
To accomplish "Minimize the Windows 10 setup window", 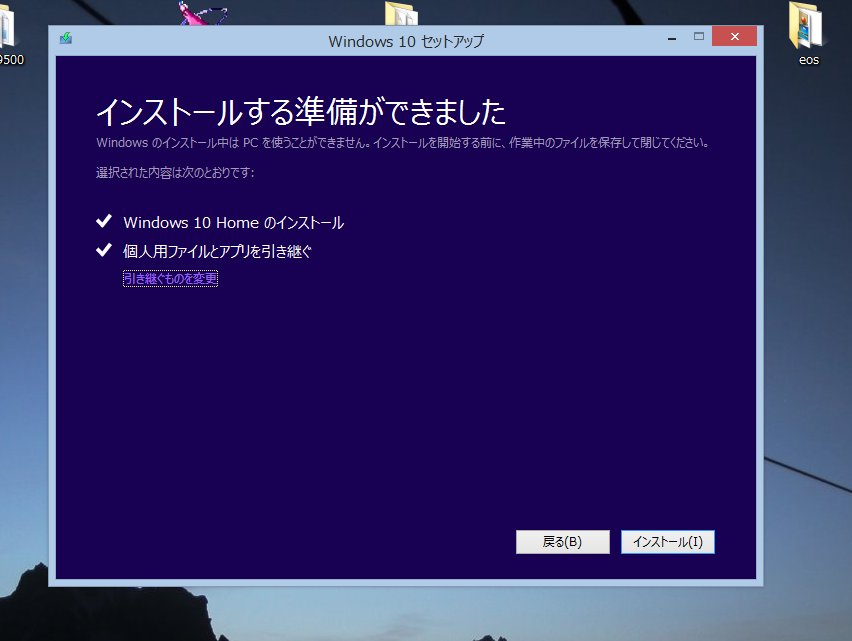I will (x=669, y=37).
